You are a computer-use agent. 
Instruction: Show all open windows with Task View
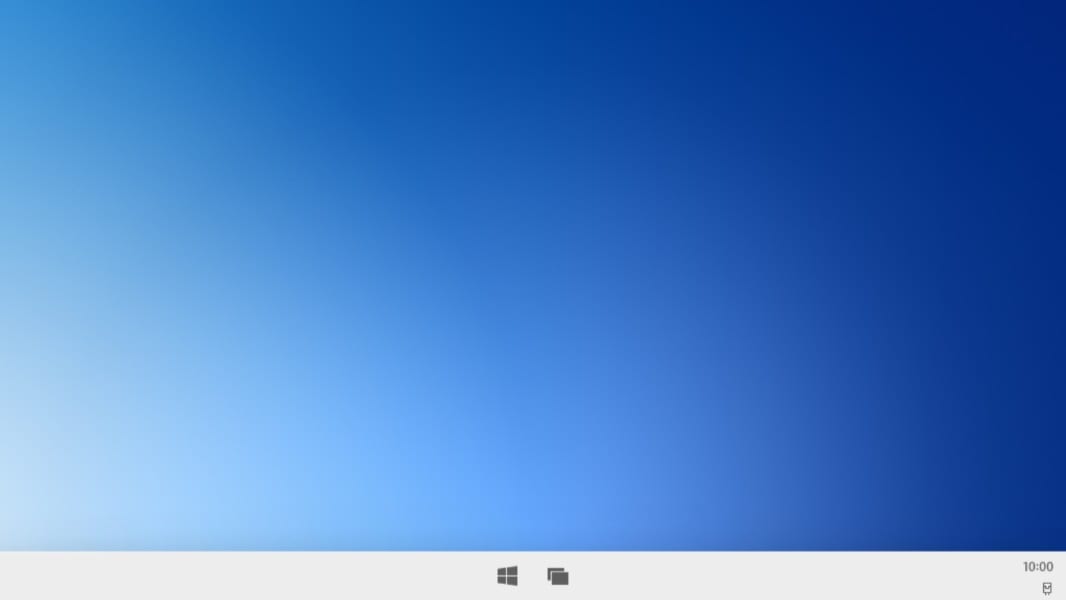(558, 576)
